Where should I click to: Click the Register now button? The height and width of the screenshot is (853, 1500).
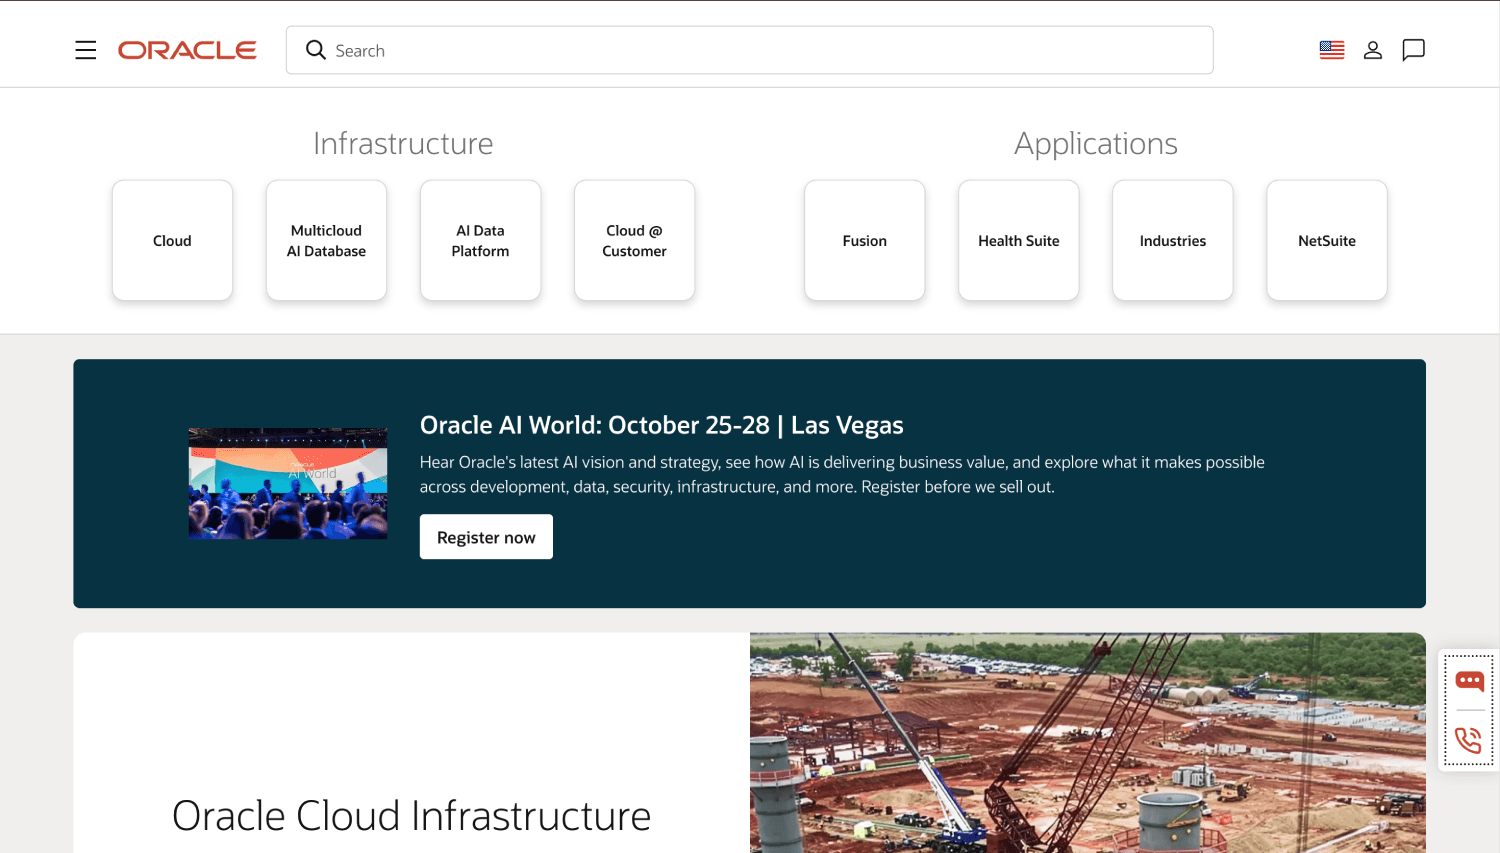coord(486,537)
